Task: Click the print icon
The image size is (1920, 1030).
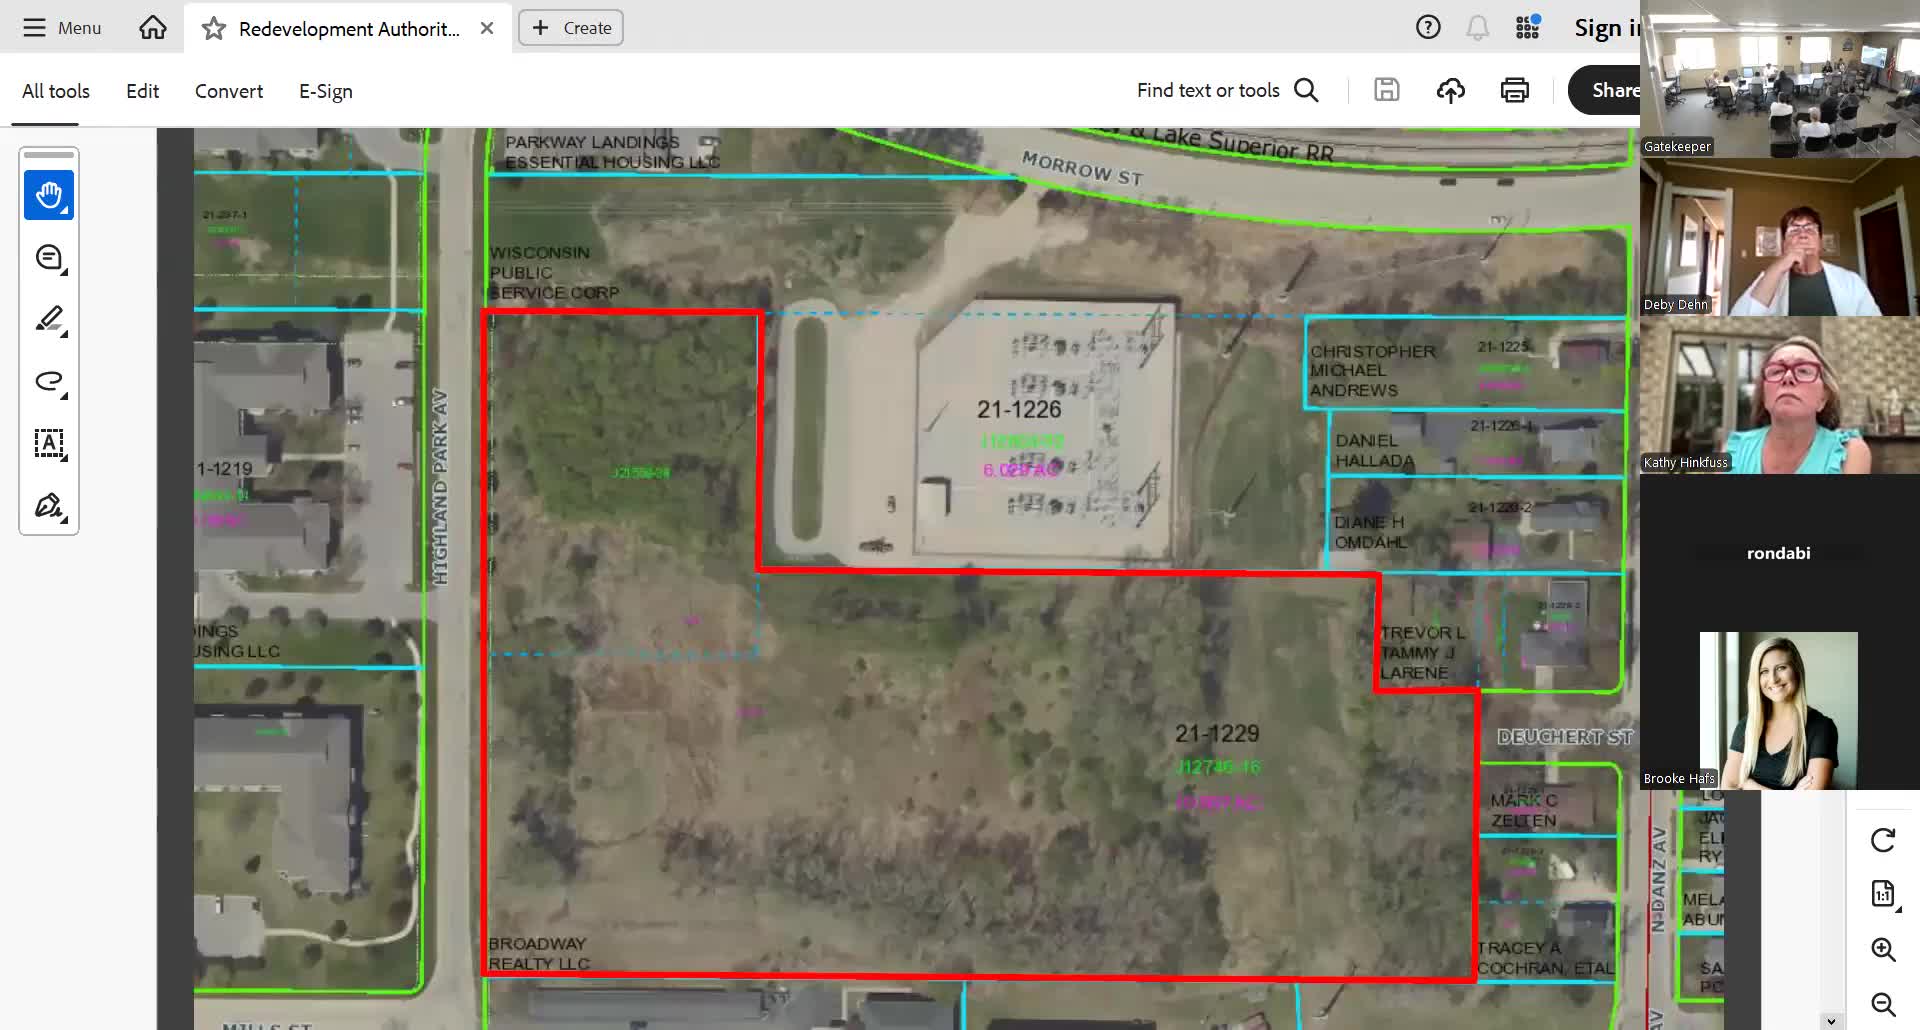Action: click(x=1514, y=90)
